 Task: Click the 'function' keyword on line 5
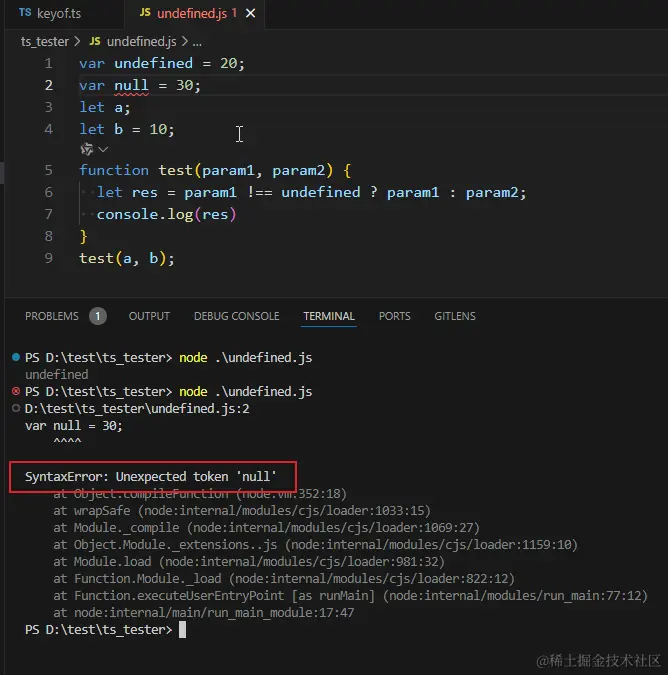(114, 170)
